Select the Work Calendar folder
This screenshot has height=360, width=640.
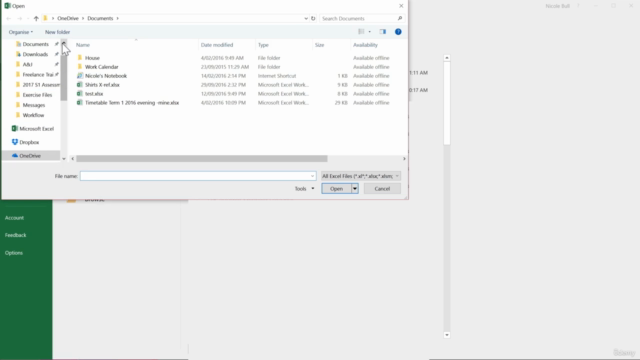click(102, 67)
